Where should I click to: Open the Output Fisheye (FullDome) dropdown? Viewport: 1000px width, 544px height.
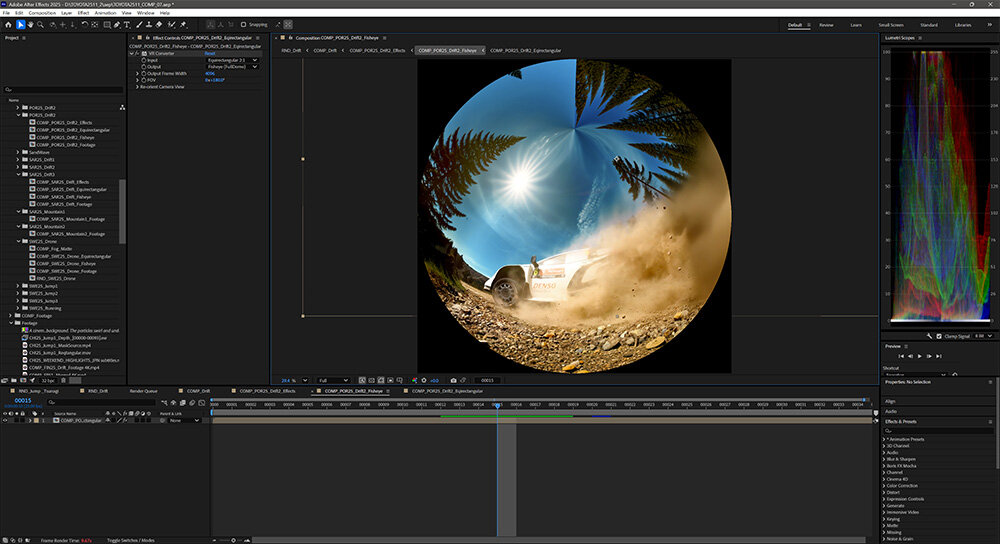click(232, 67)
